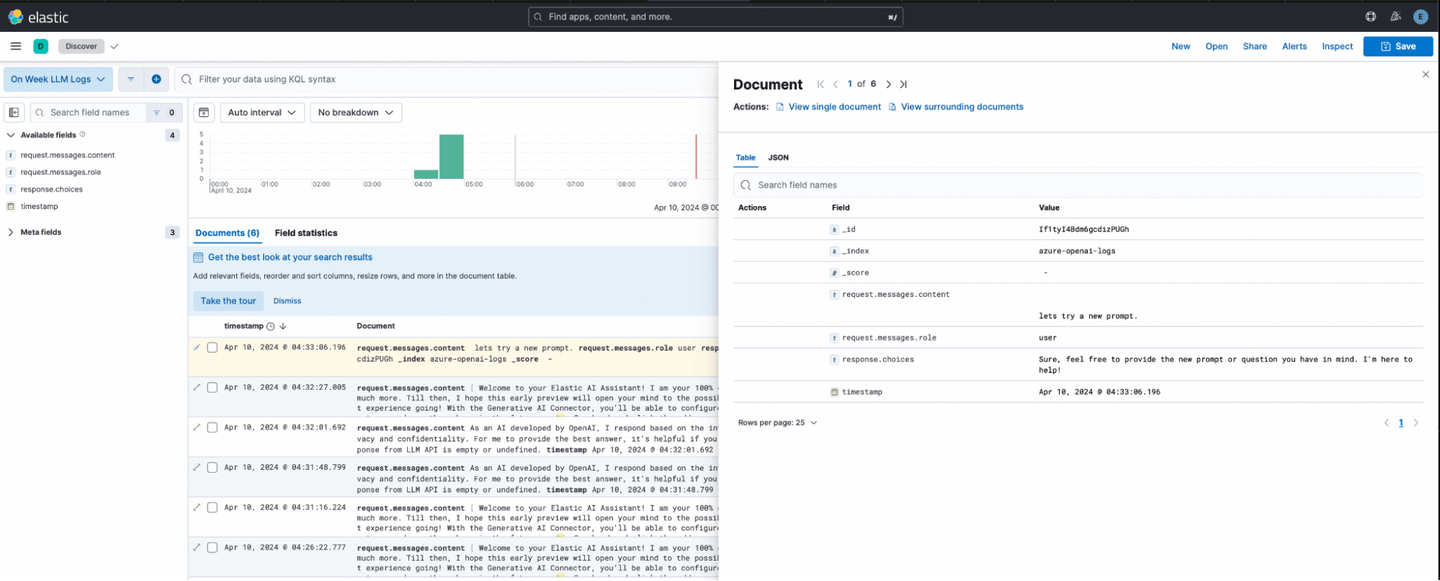
Task: Select checkbox for 04:32:27.005 row
Action: (212, 388)
